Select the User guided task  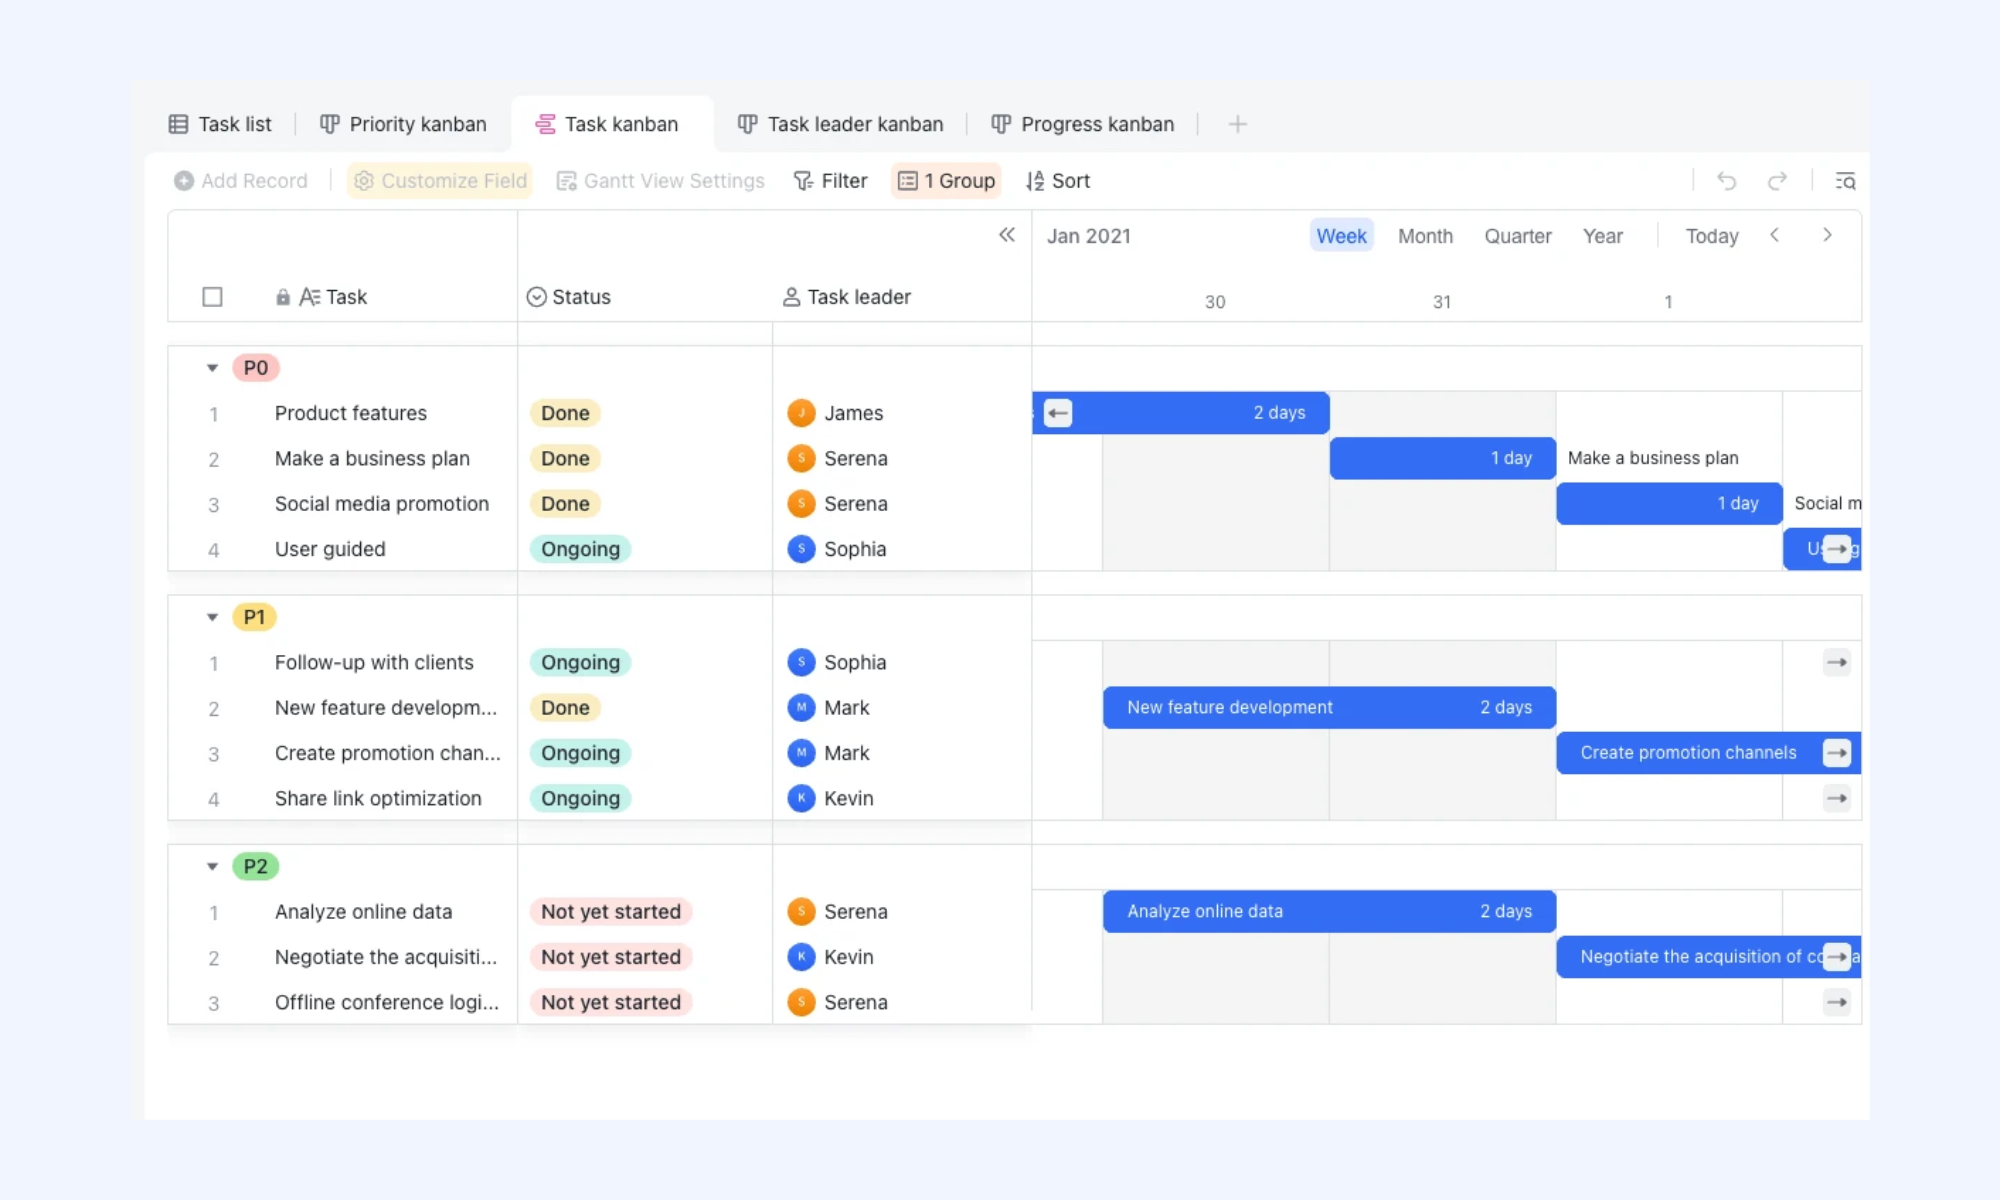pos(330,549)
